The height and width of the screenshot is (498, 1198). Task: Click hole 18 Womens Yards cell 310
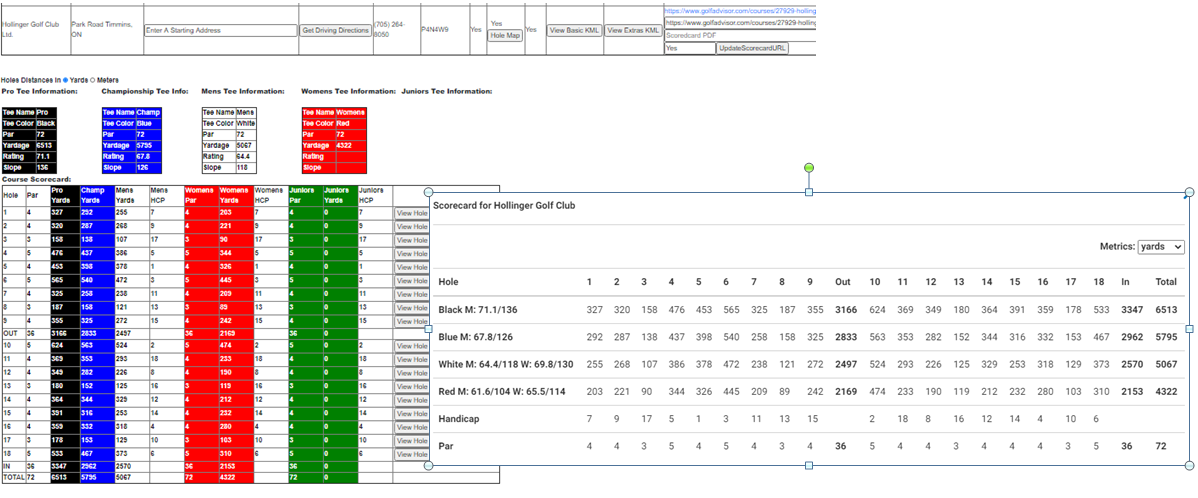click(x=235, y=454)
